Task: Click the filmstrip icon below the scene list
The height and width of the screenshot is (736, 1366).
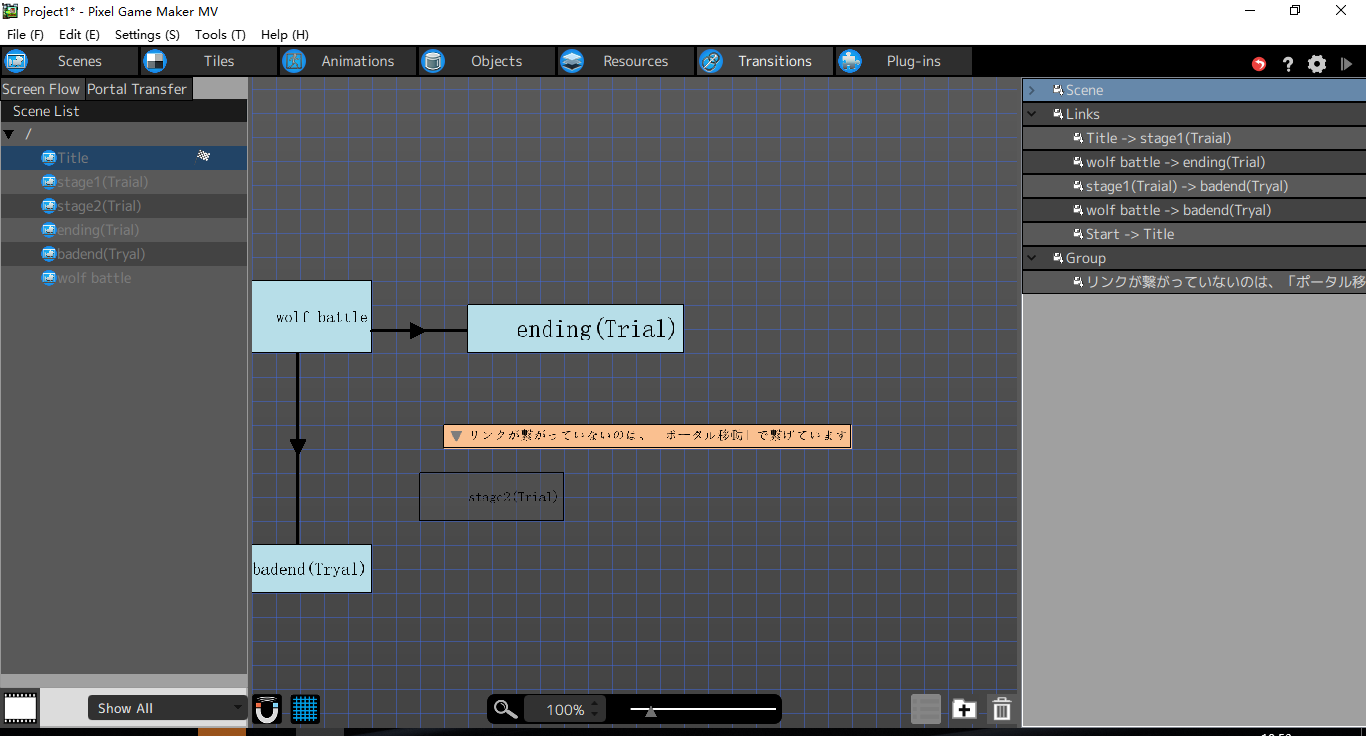Action: click(20, 708)
